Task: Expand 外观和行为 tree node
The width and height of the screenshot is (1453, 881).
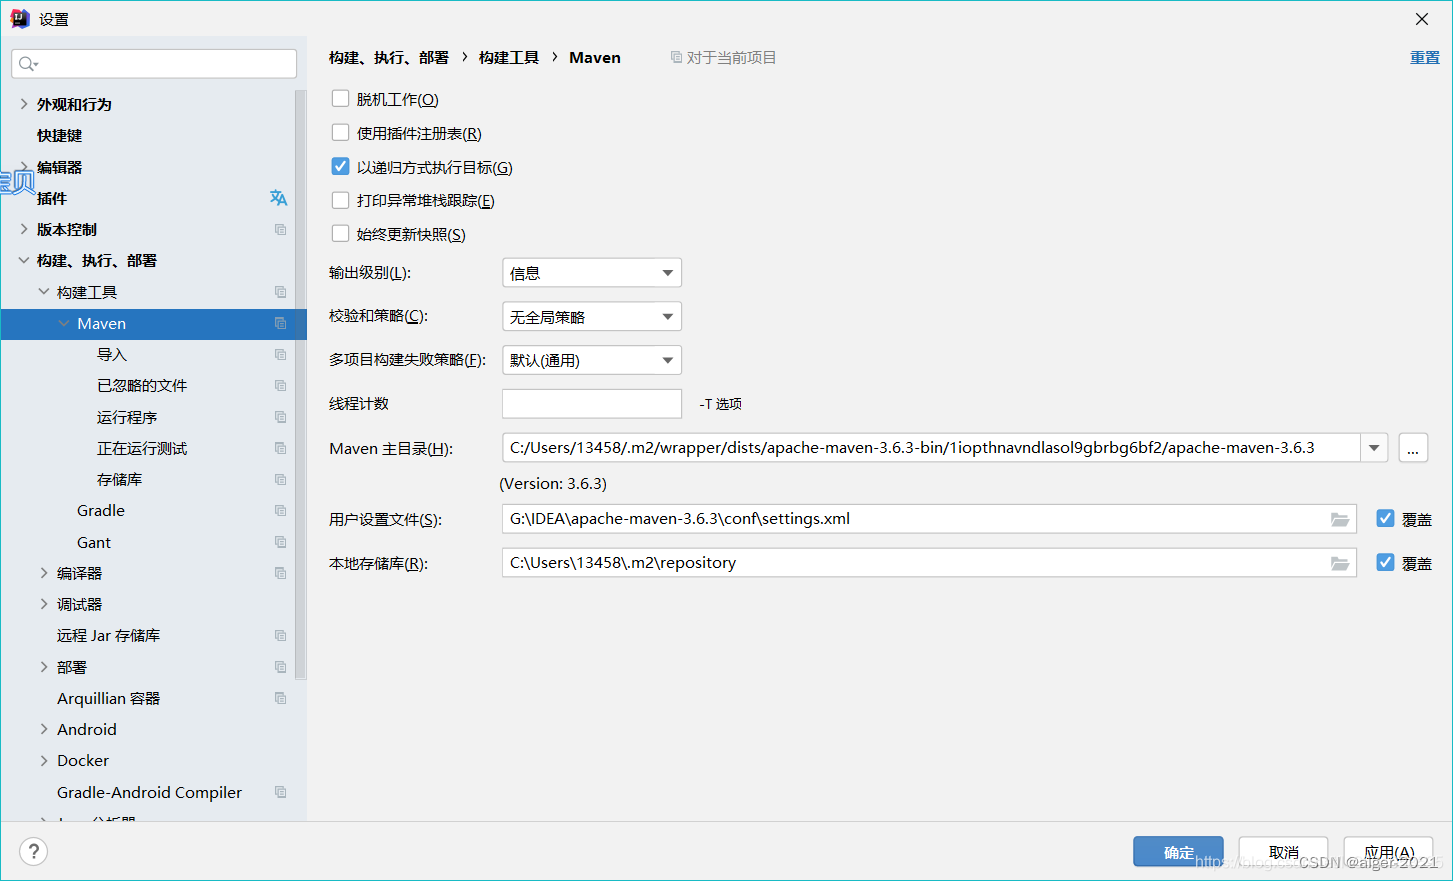Action: 24,104
